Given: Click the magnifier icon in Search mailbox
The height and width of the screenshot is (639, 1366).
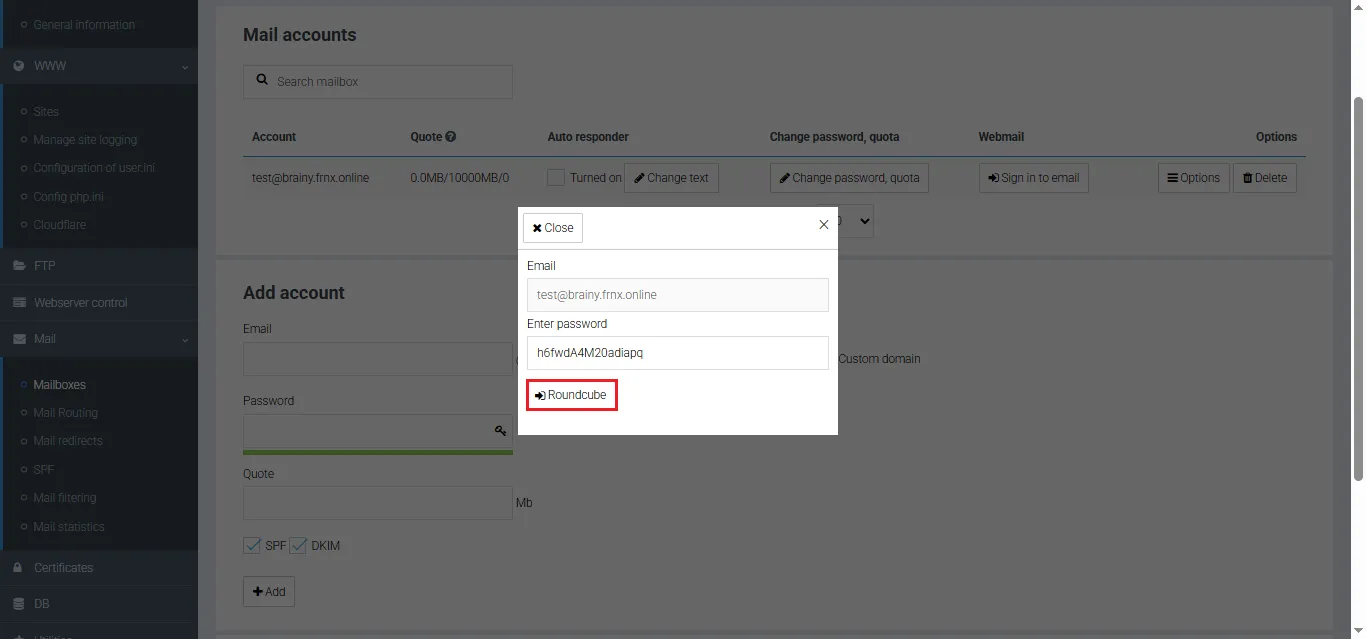Looking at the screenshot, I should click(262, 81).
